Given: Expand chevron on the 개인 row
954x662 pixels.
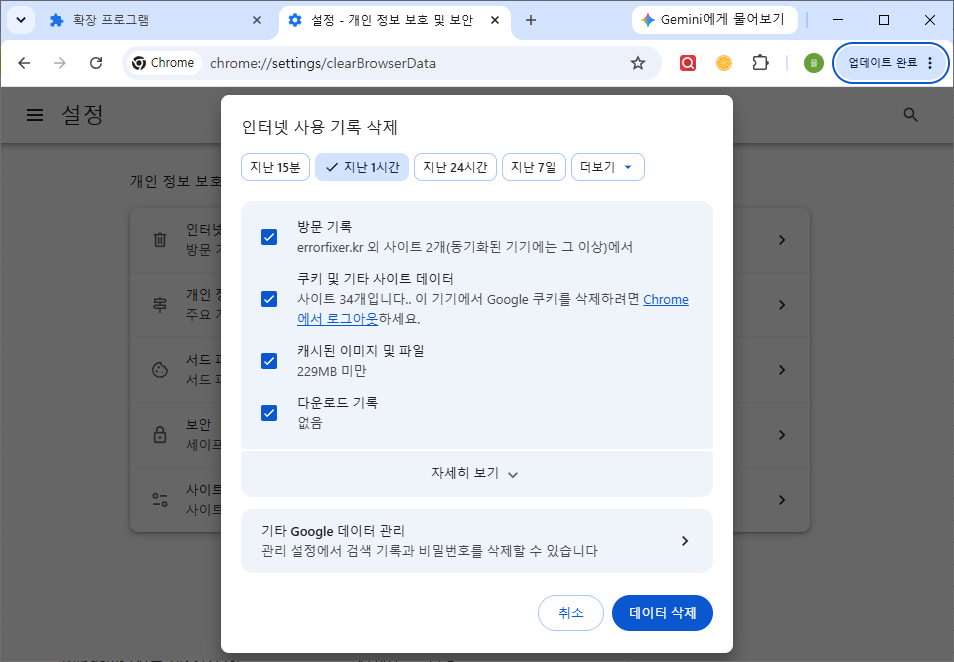Looking at the screenshot, I should click(782, 305).
